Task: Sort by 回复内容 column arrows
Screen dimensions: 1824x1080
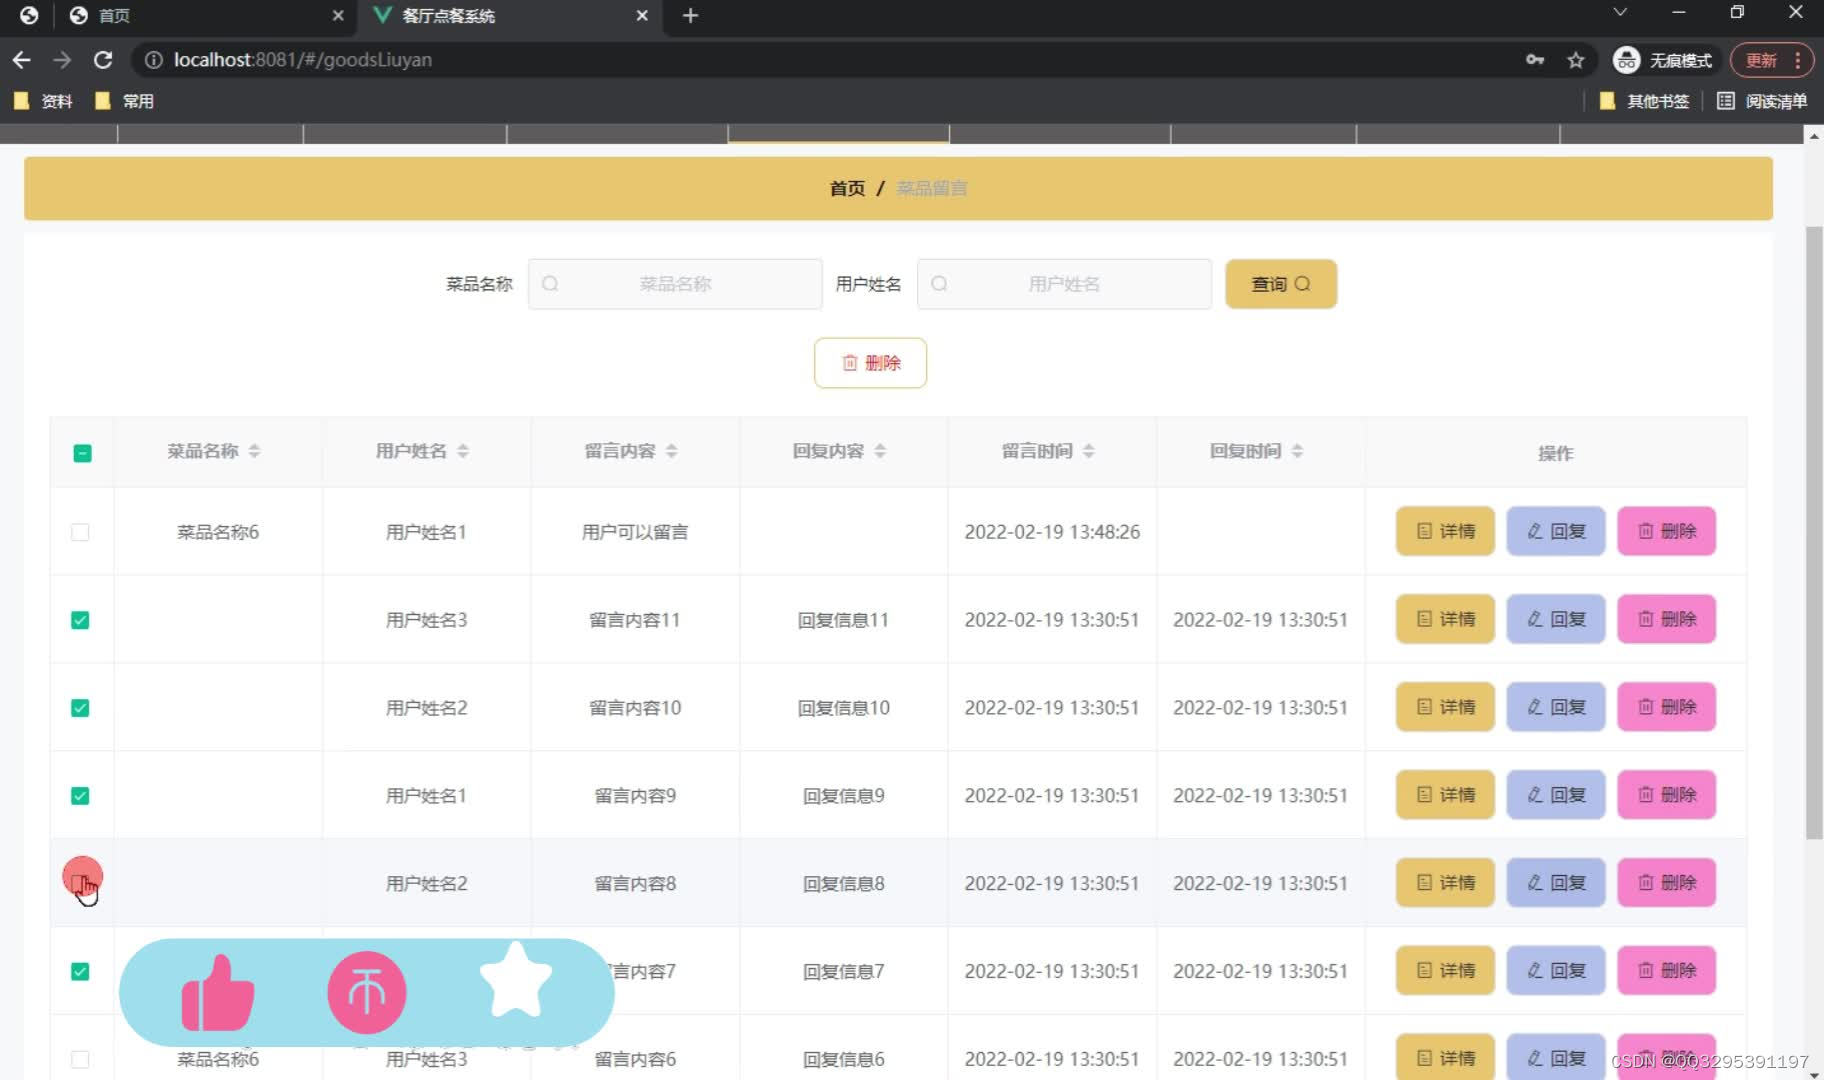Action: coord(879,451)
